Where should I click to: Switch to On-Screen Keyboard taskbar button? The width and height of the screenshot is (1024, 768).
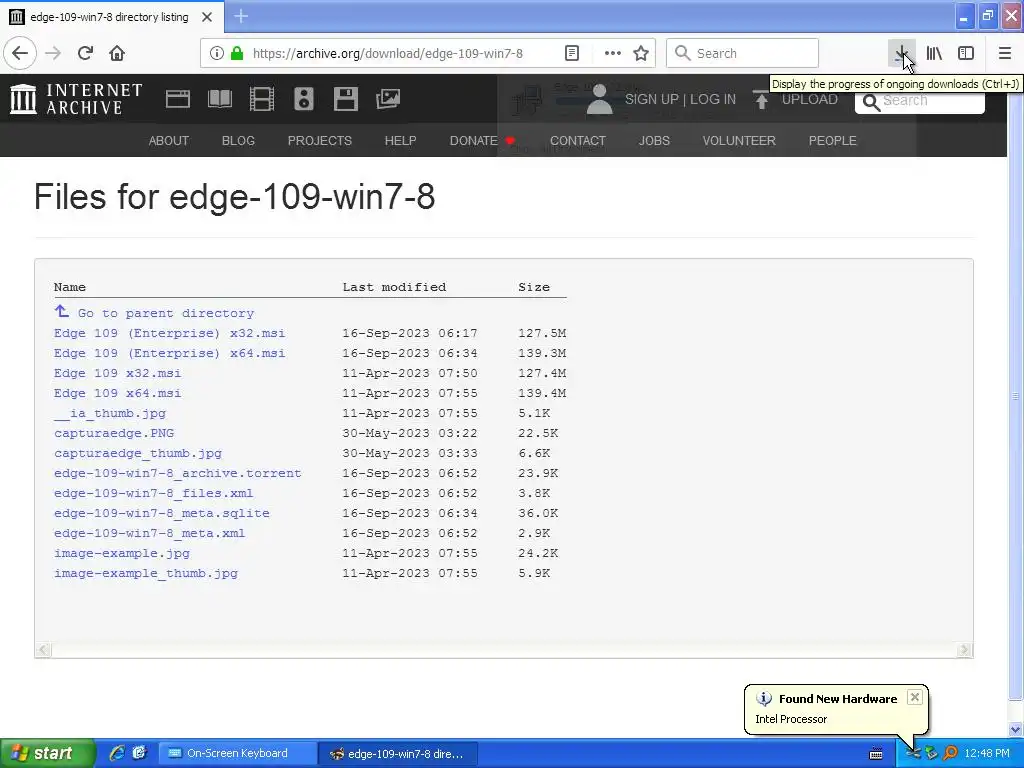[x=236, y=753]
